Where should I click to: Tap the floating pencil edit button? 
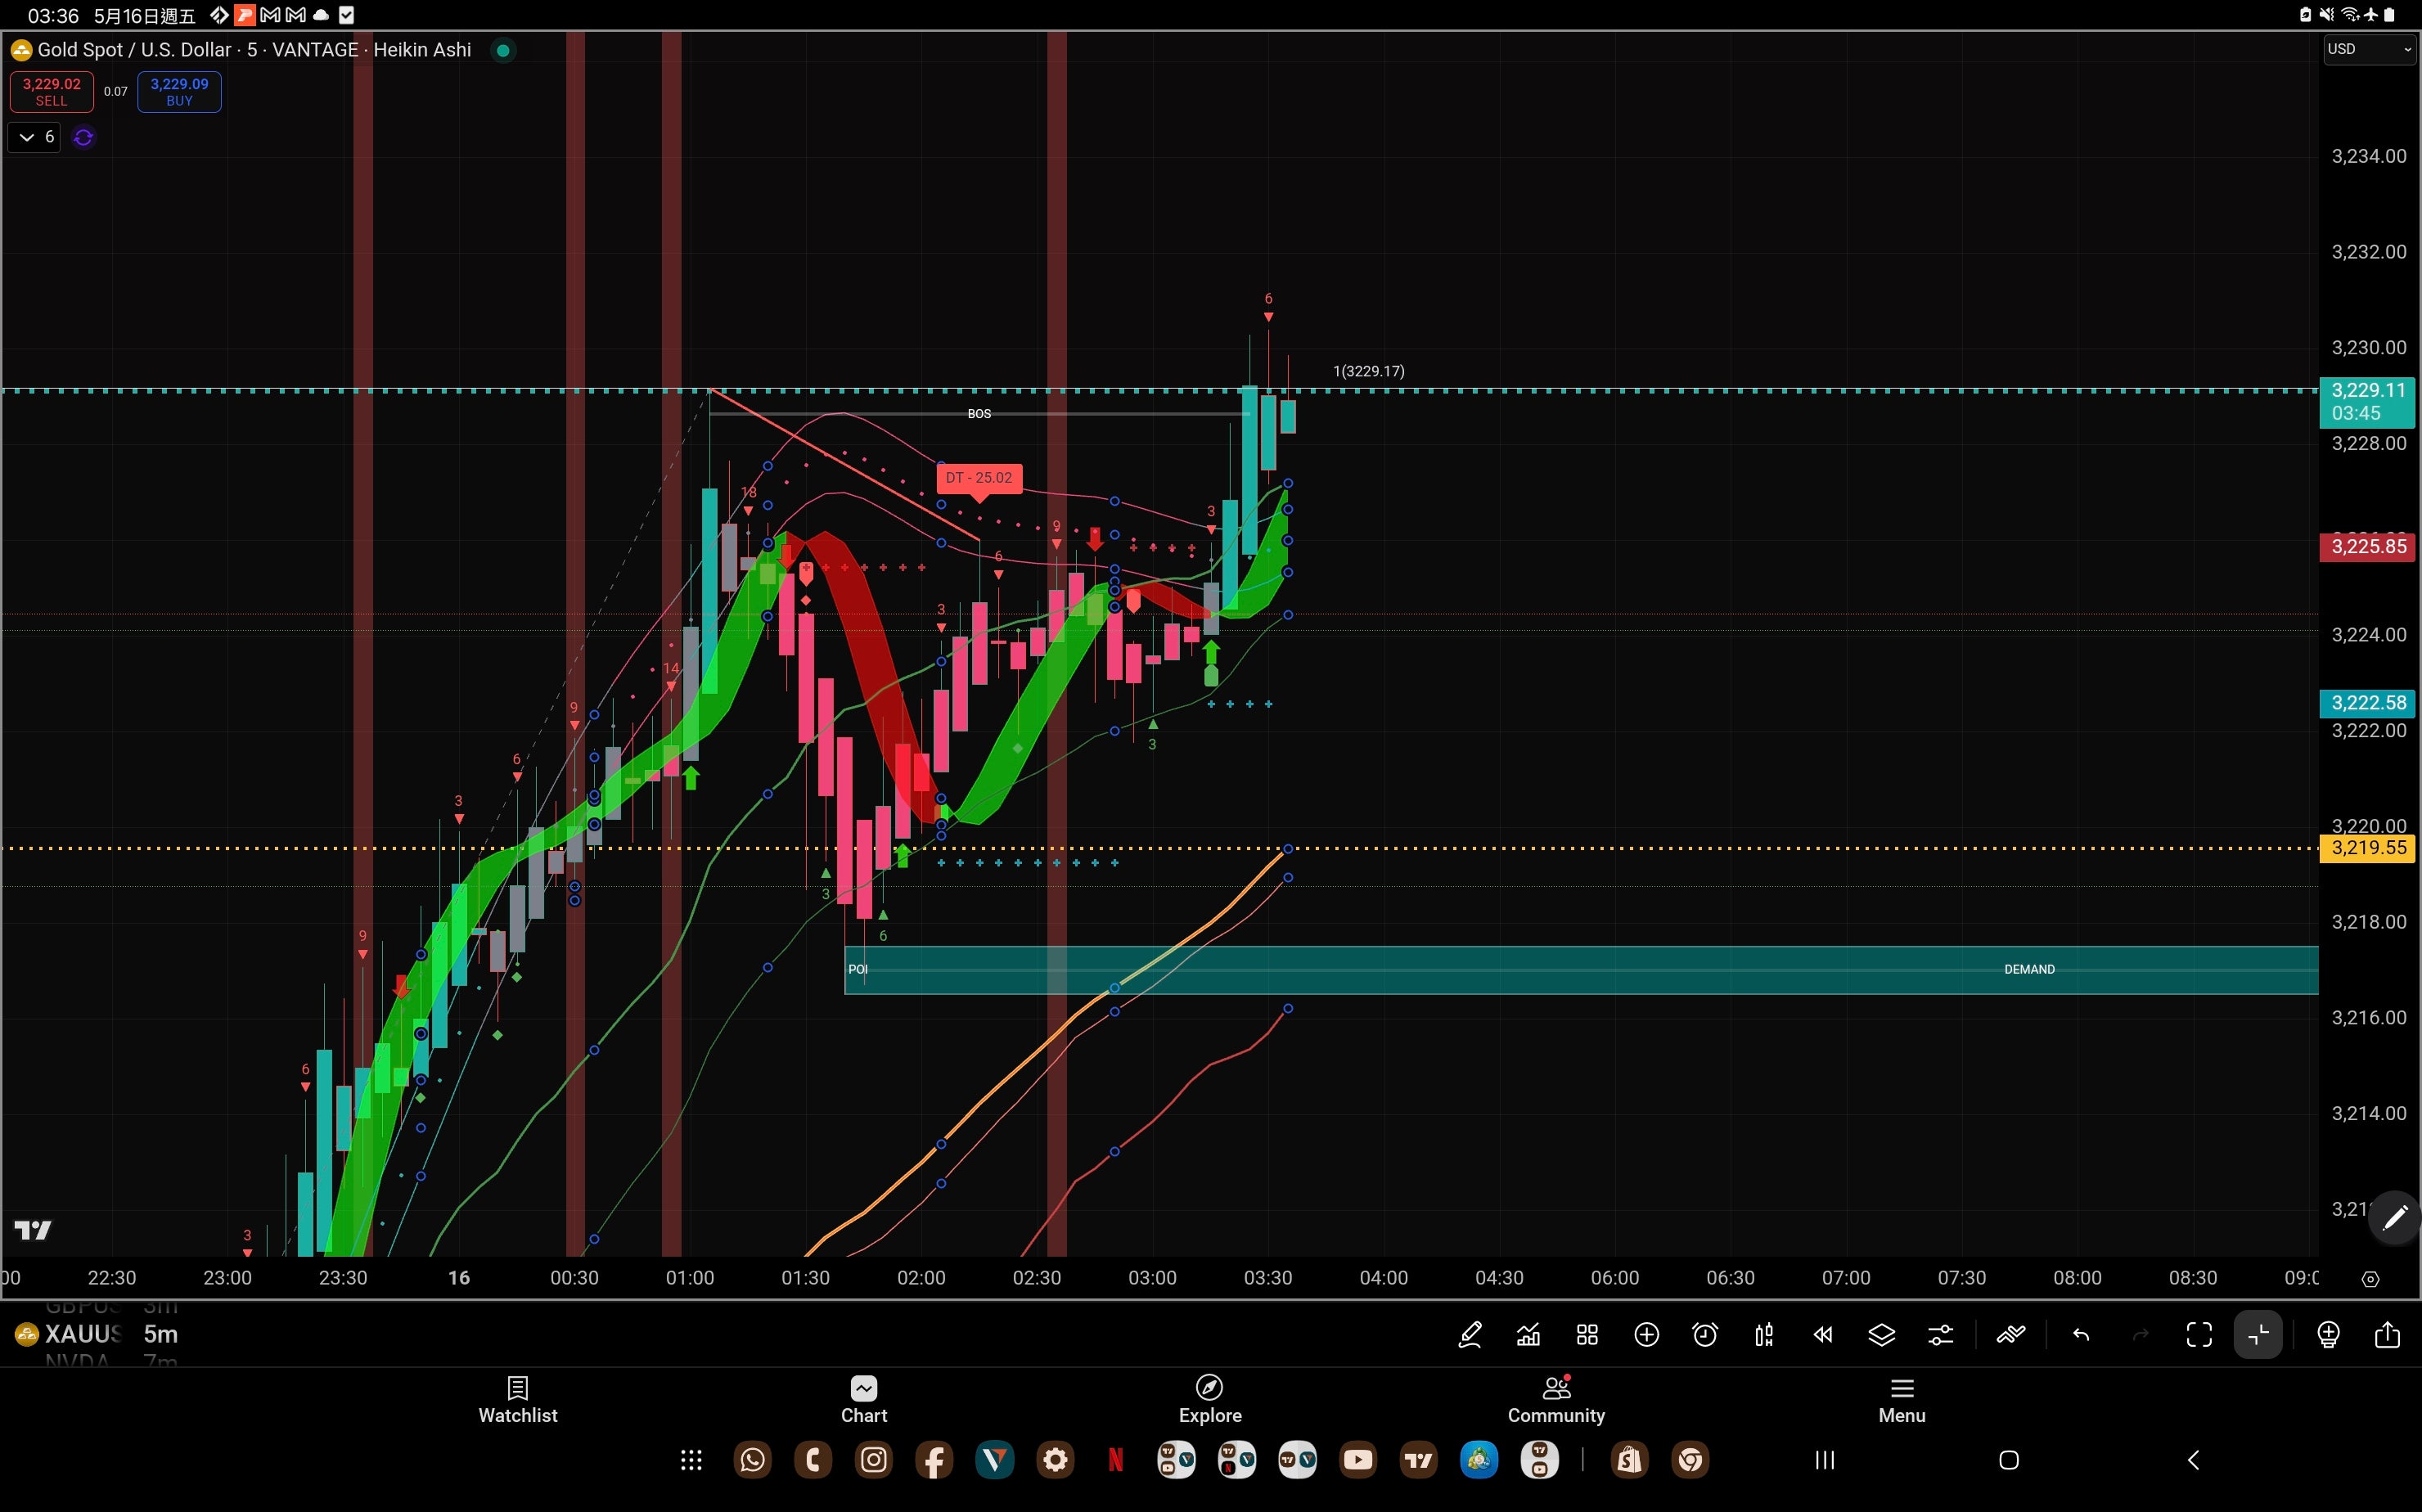(2395, 1218)
